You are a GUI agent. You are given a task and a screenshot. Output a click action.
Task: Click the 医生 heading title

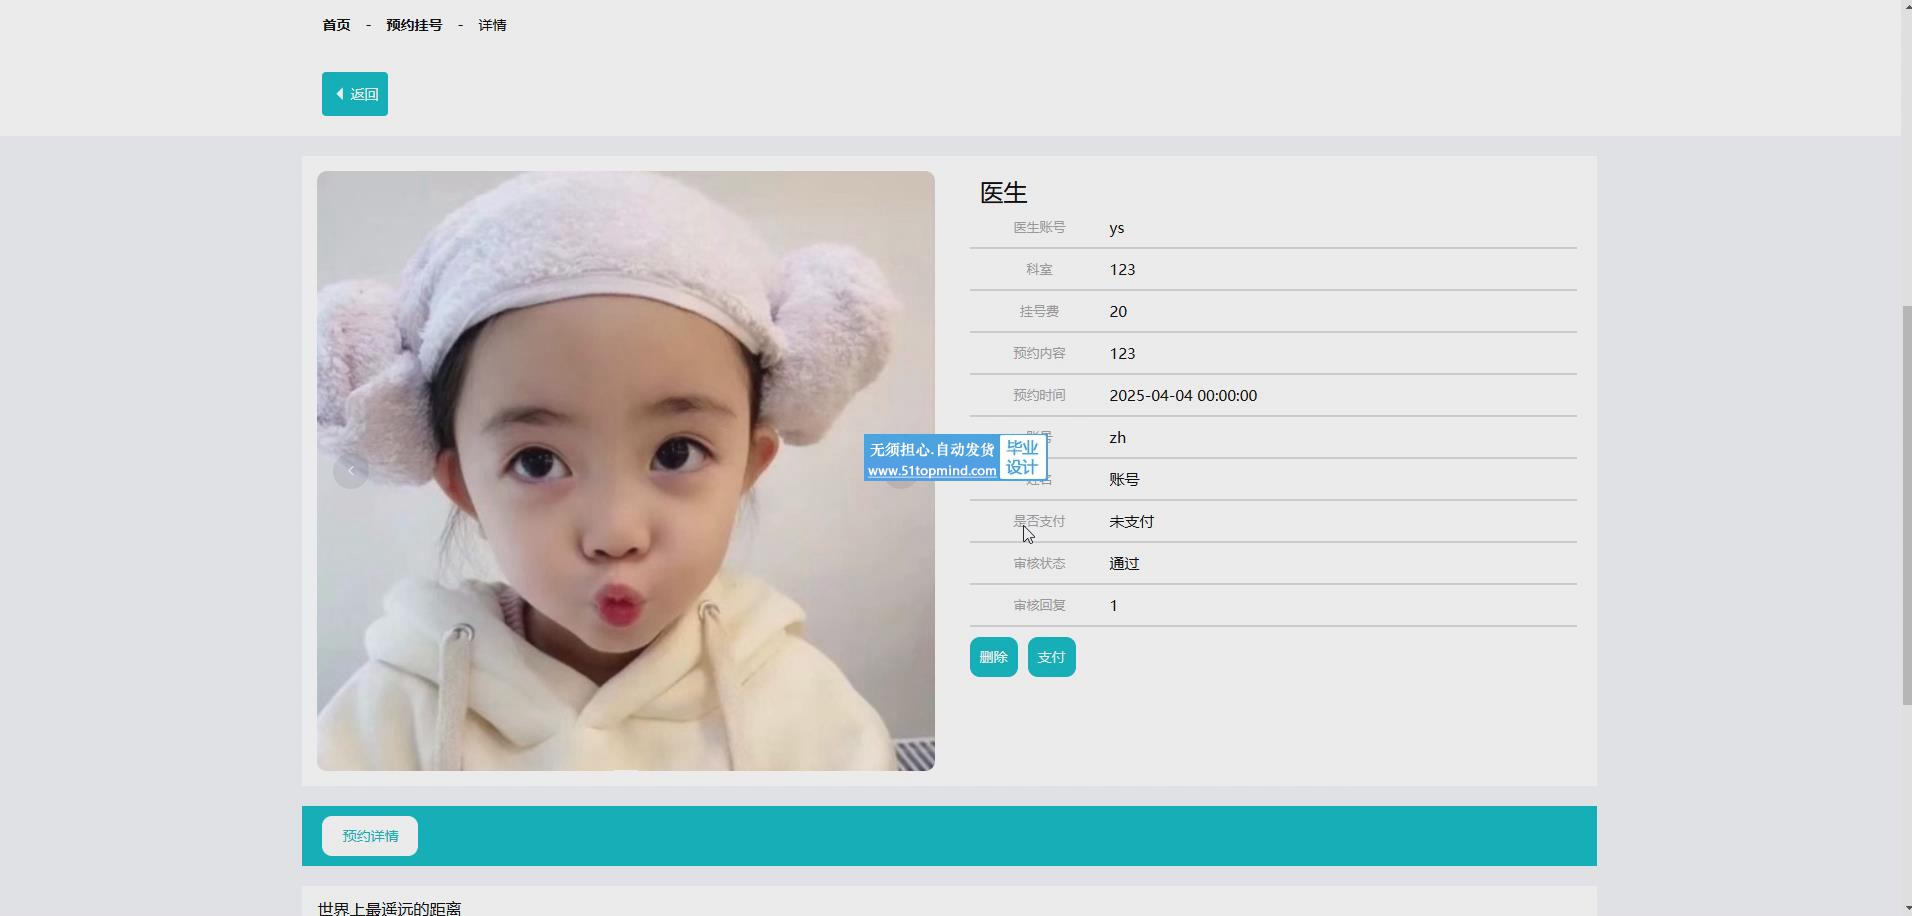pyautogui.click(x=1003, y=193)
